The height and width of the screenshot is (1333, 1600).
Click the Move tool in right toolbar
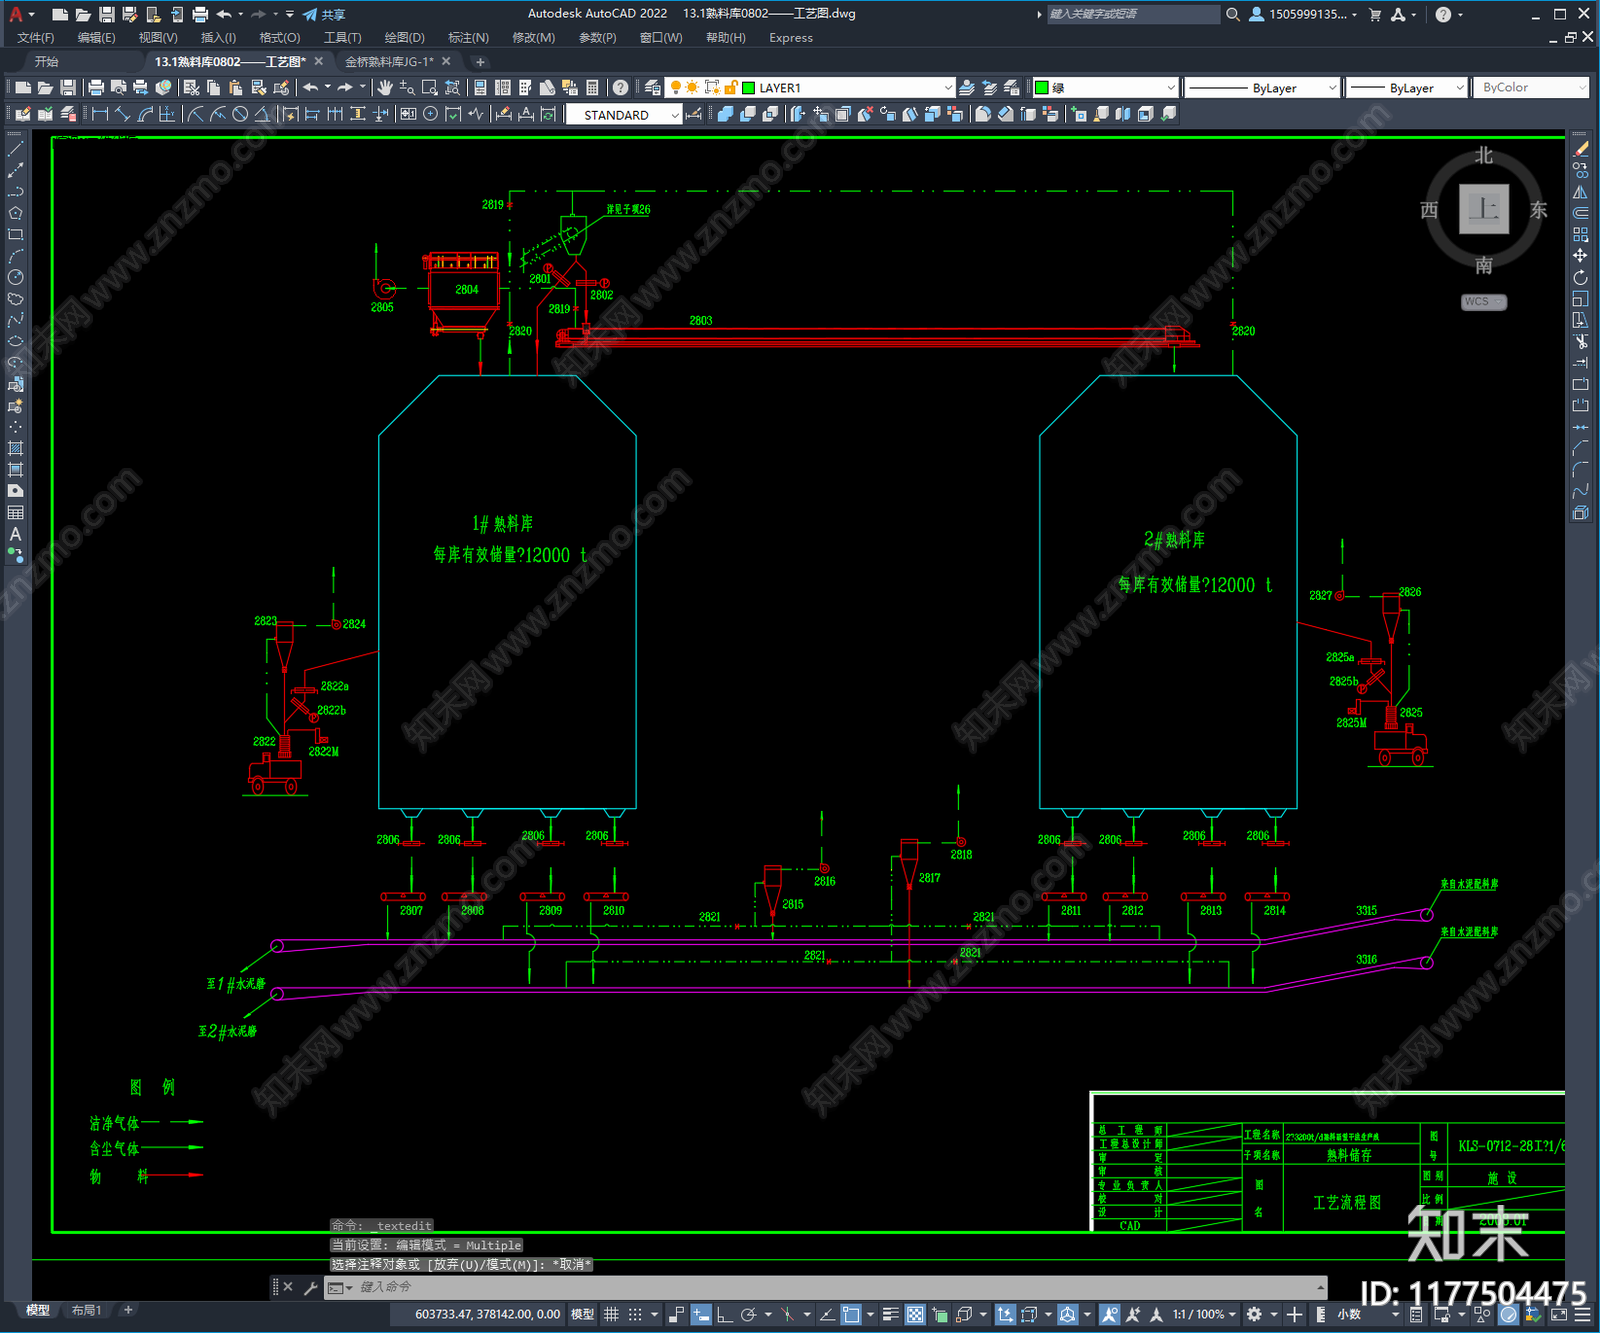(x=1580, y=256)
